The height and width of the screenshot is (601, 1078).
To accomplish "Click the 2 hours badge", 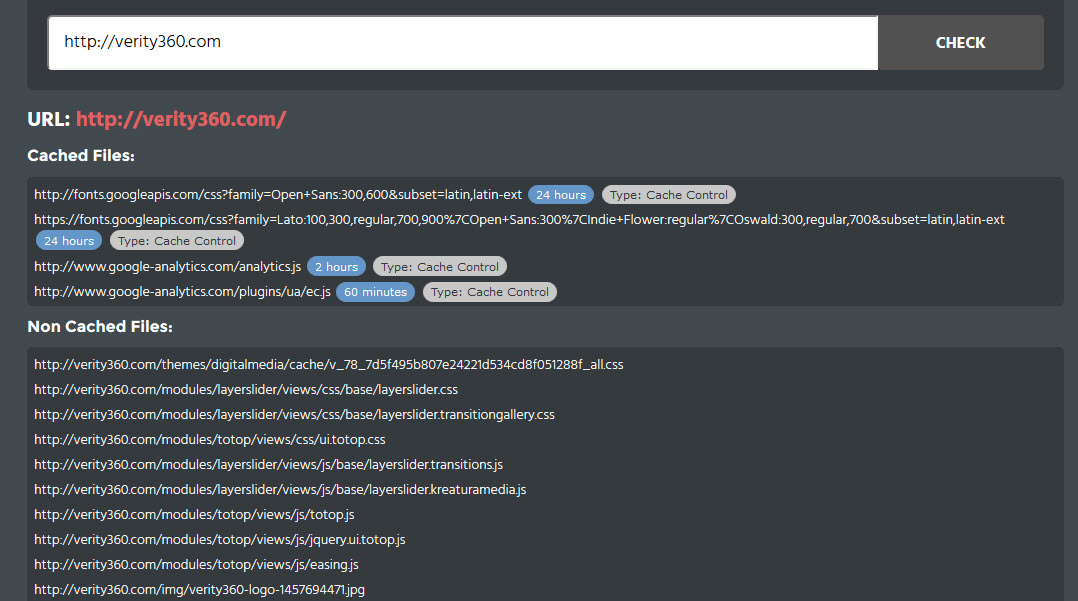I will coord(336,267).
